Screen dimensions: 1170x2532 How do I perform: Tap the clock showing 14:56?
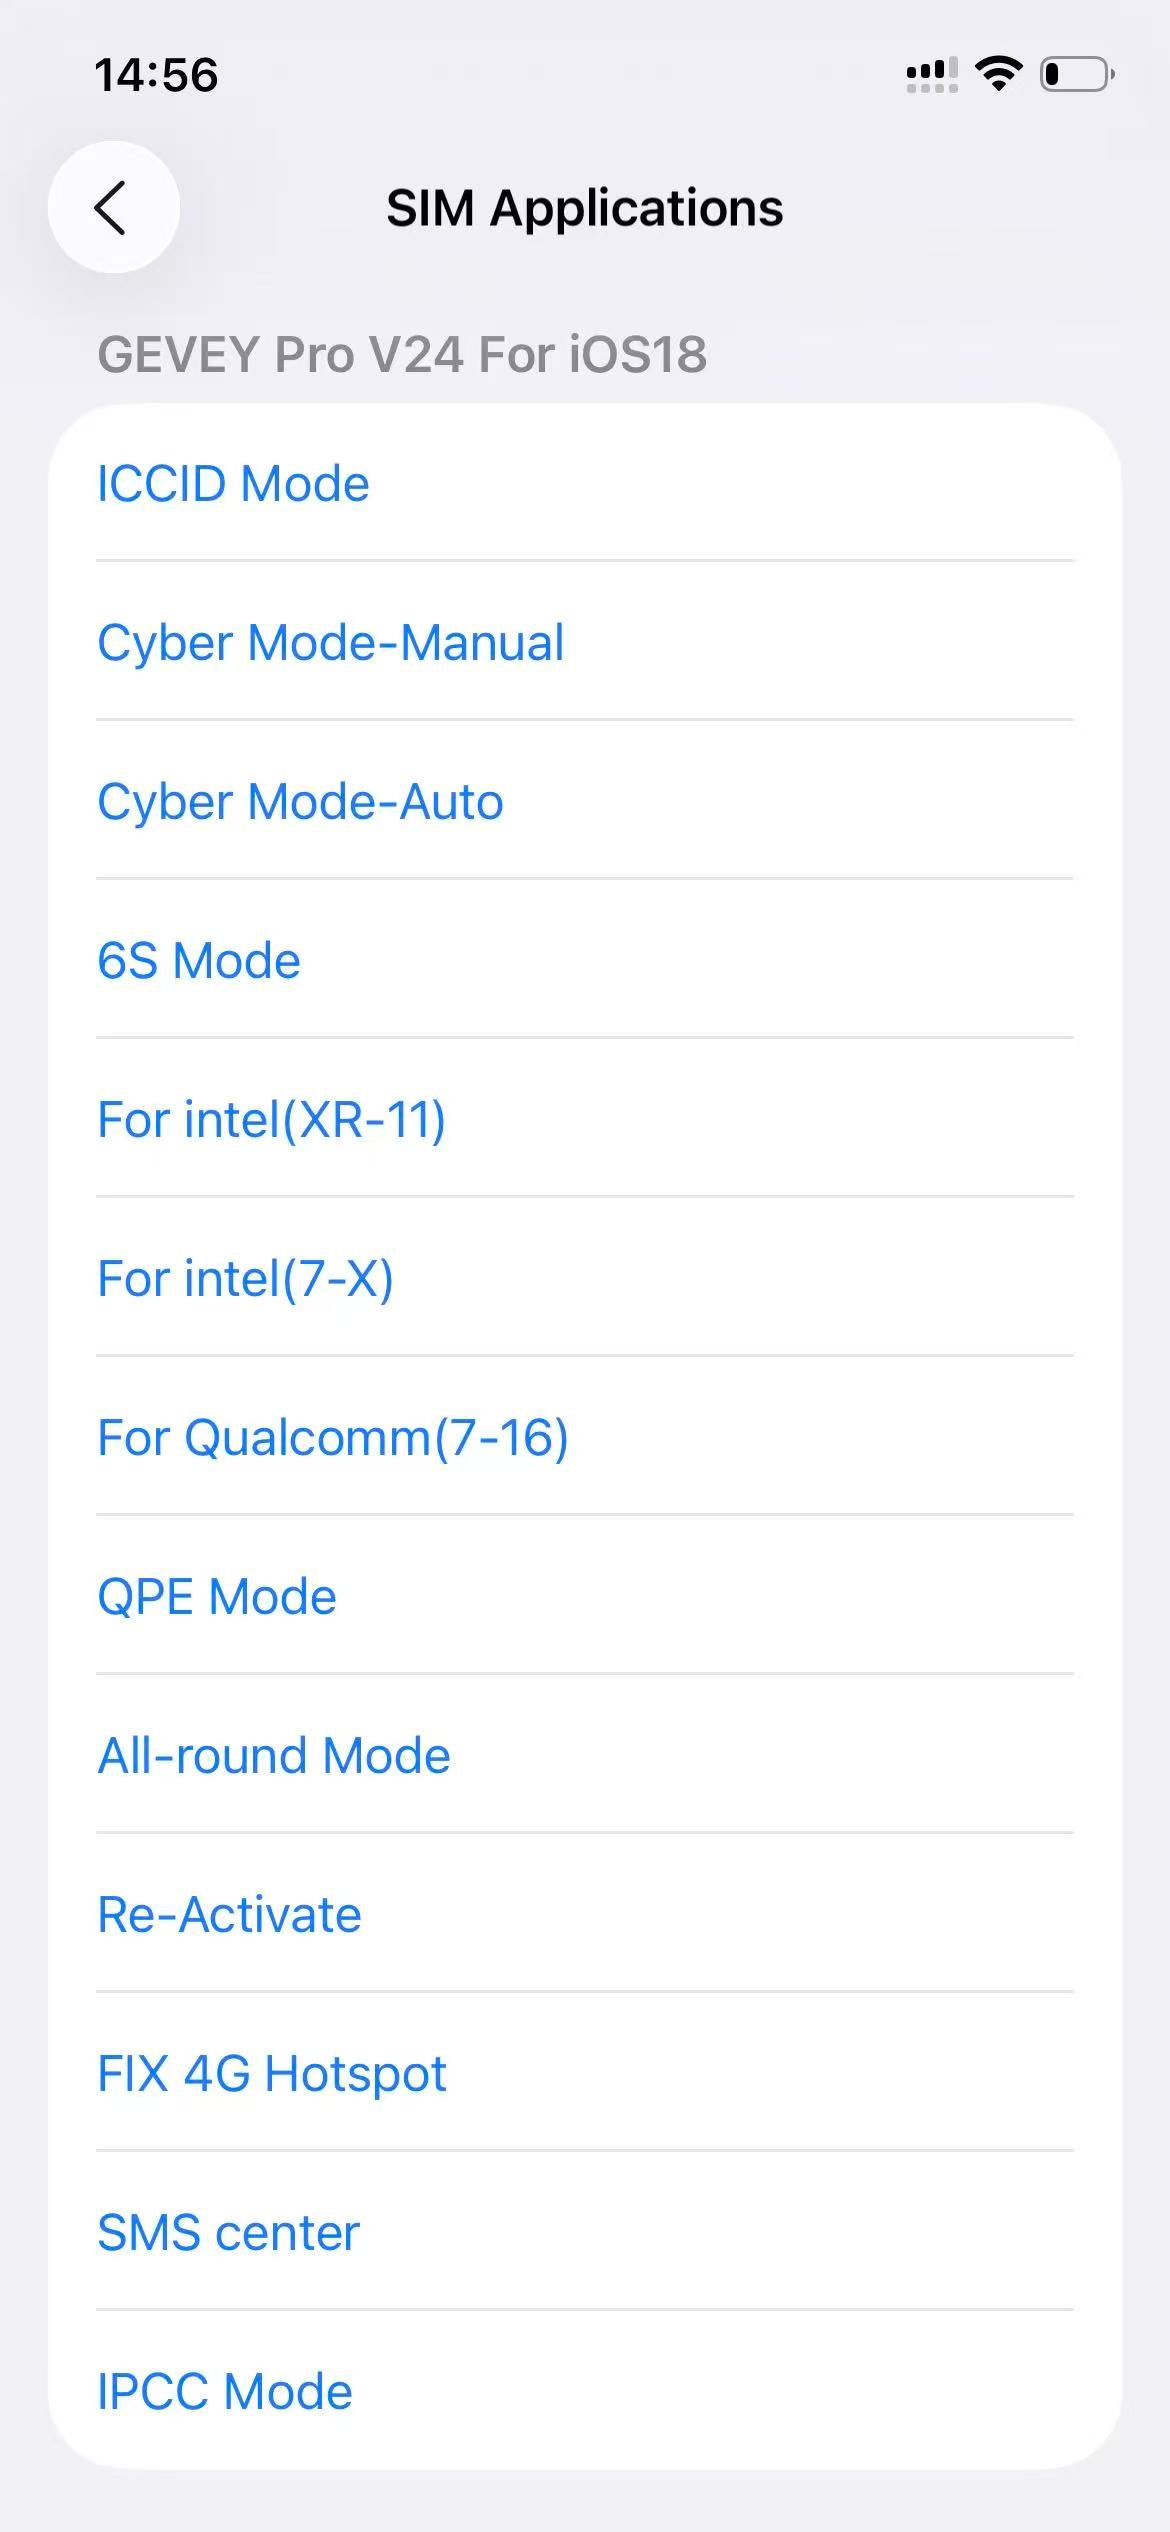click(156, 73)
